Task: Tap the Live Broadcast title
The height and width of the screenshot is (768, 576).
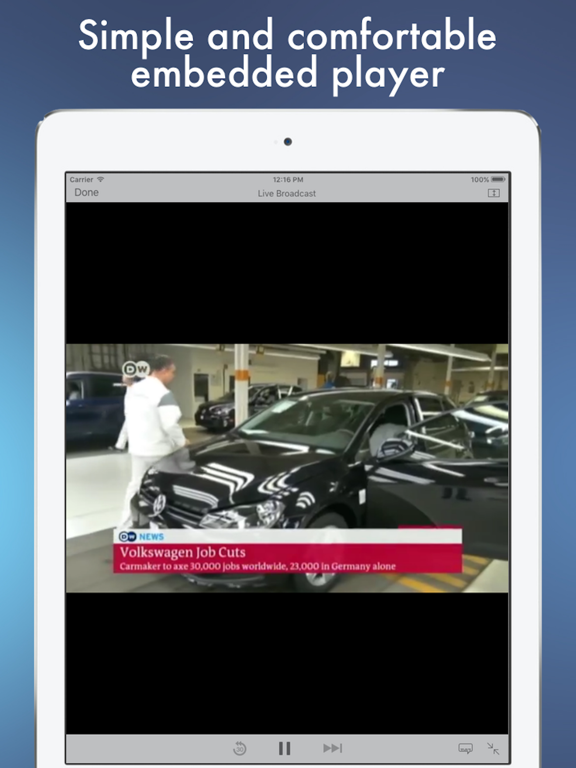Action: [x=287, y=193]
